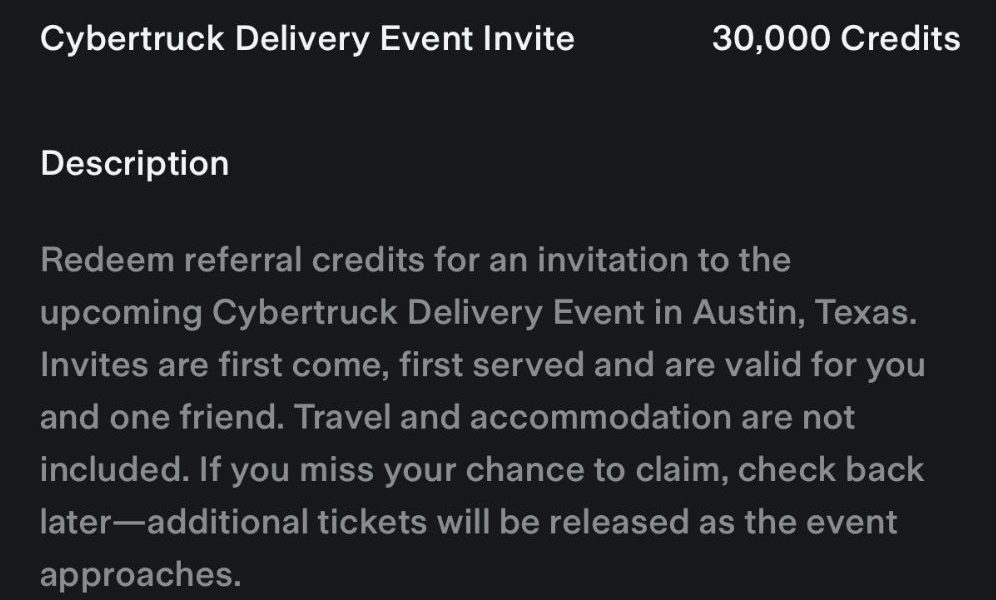Select the phrase referral credits
The height and width of the screenshot is (600, 996).
[304, 260]
